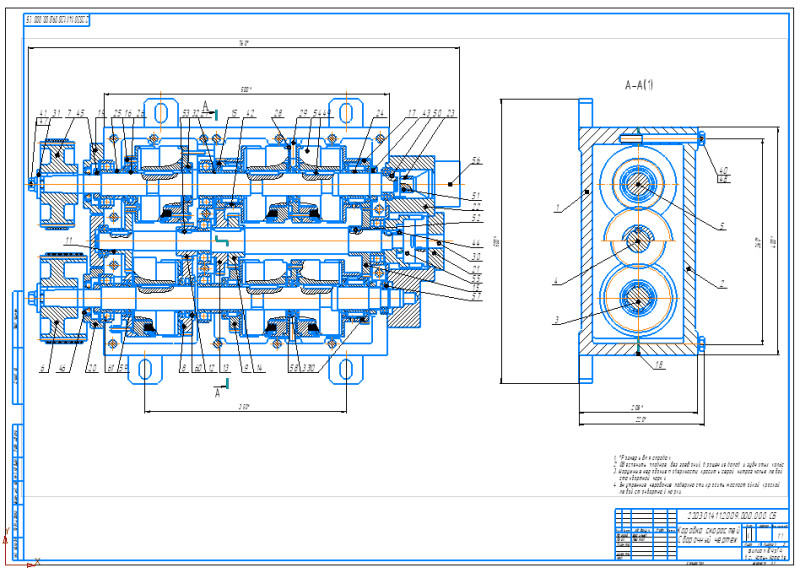This screenshot has height=573, width=800.
Task: Click callout '44' on the main view
Action: click(476, 243)
